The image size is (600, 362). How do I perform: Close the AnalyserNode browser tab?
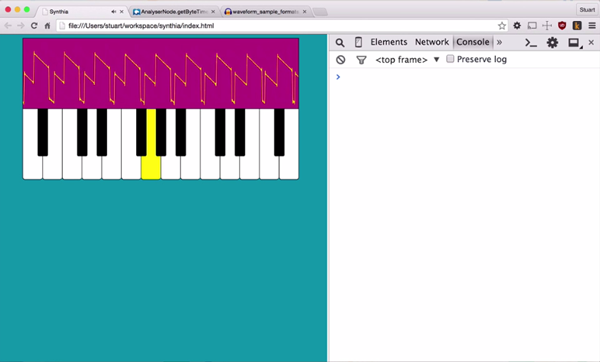click(x=213, y=12)
